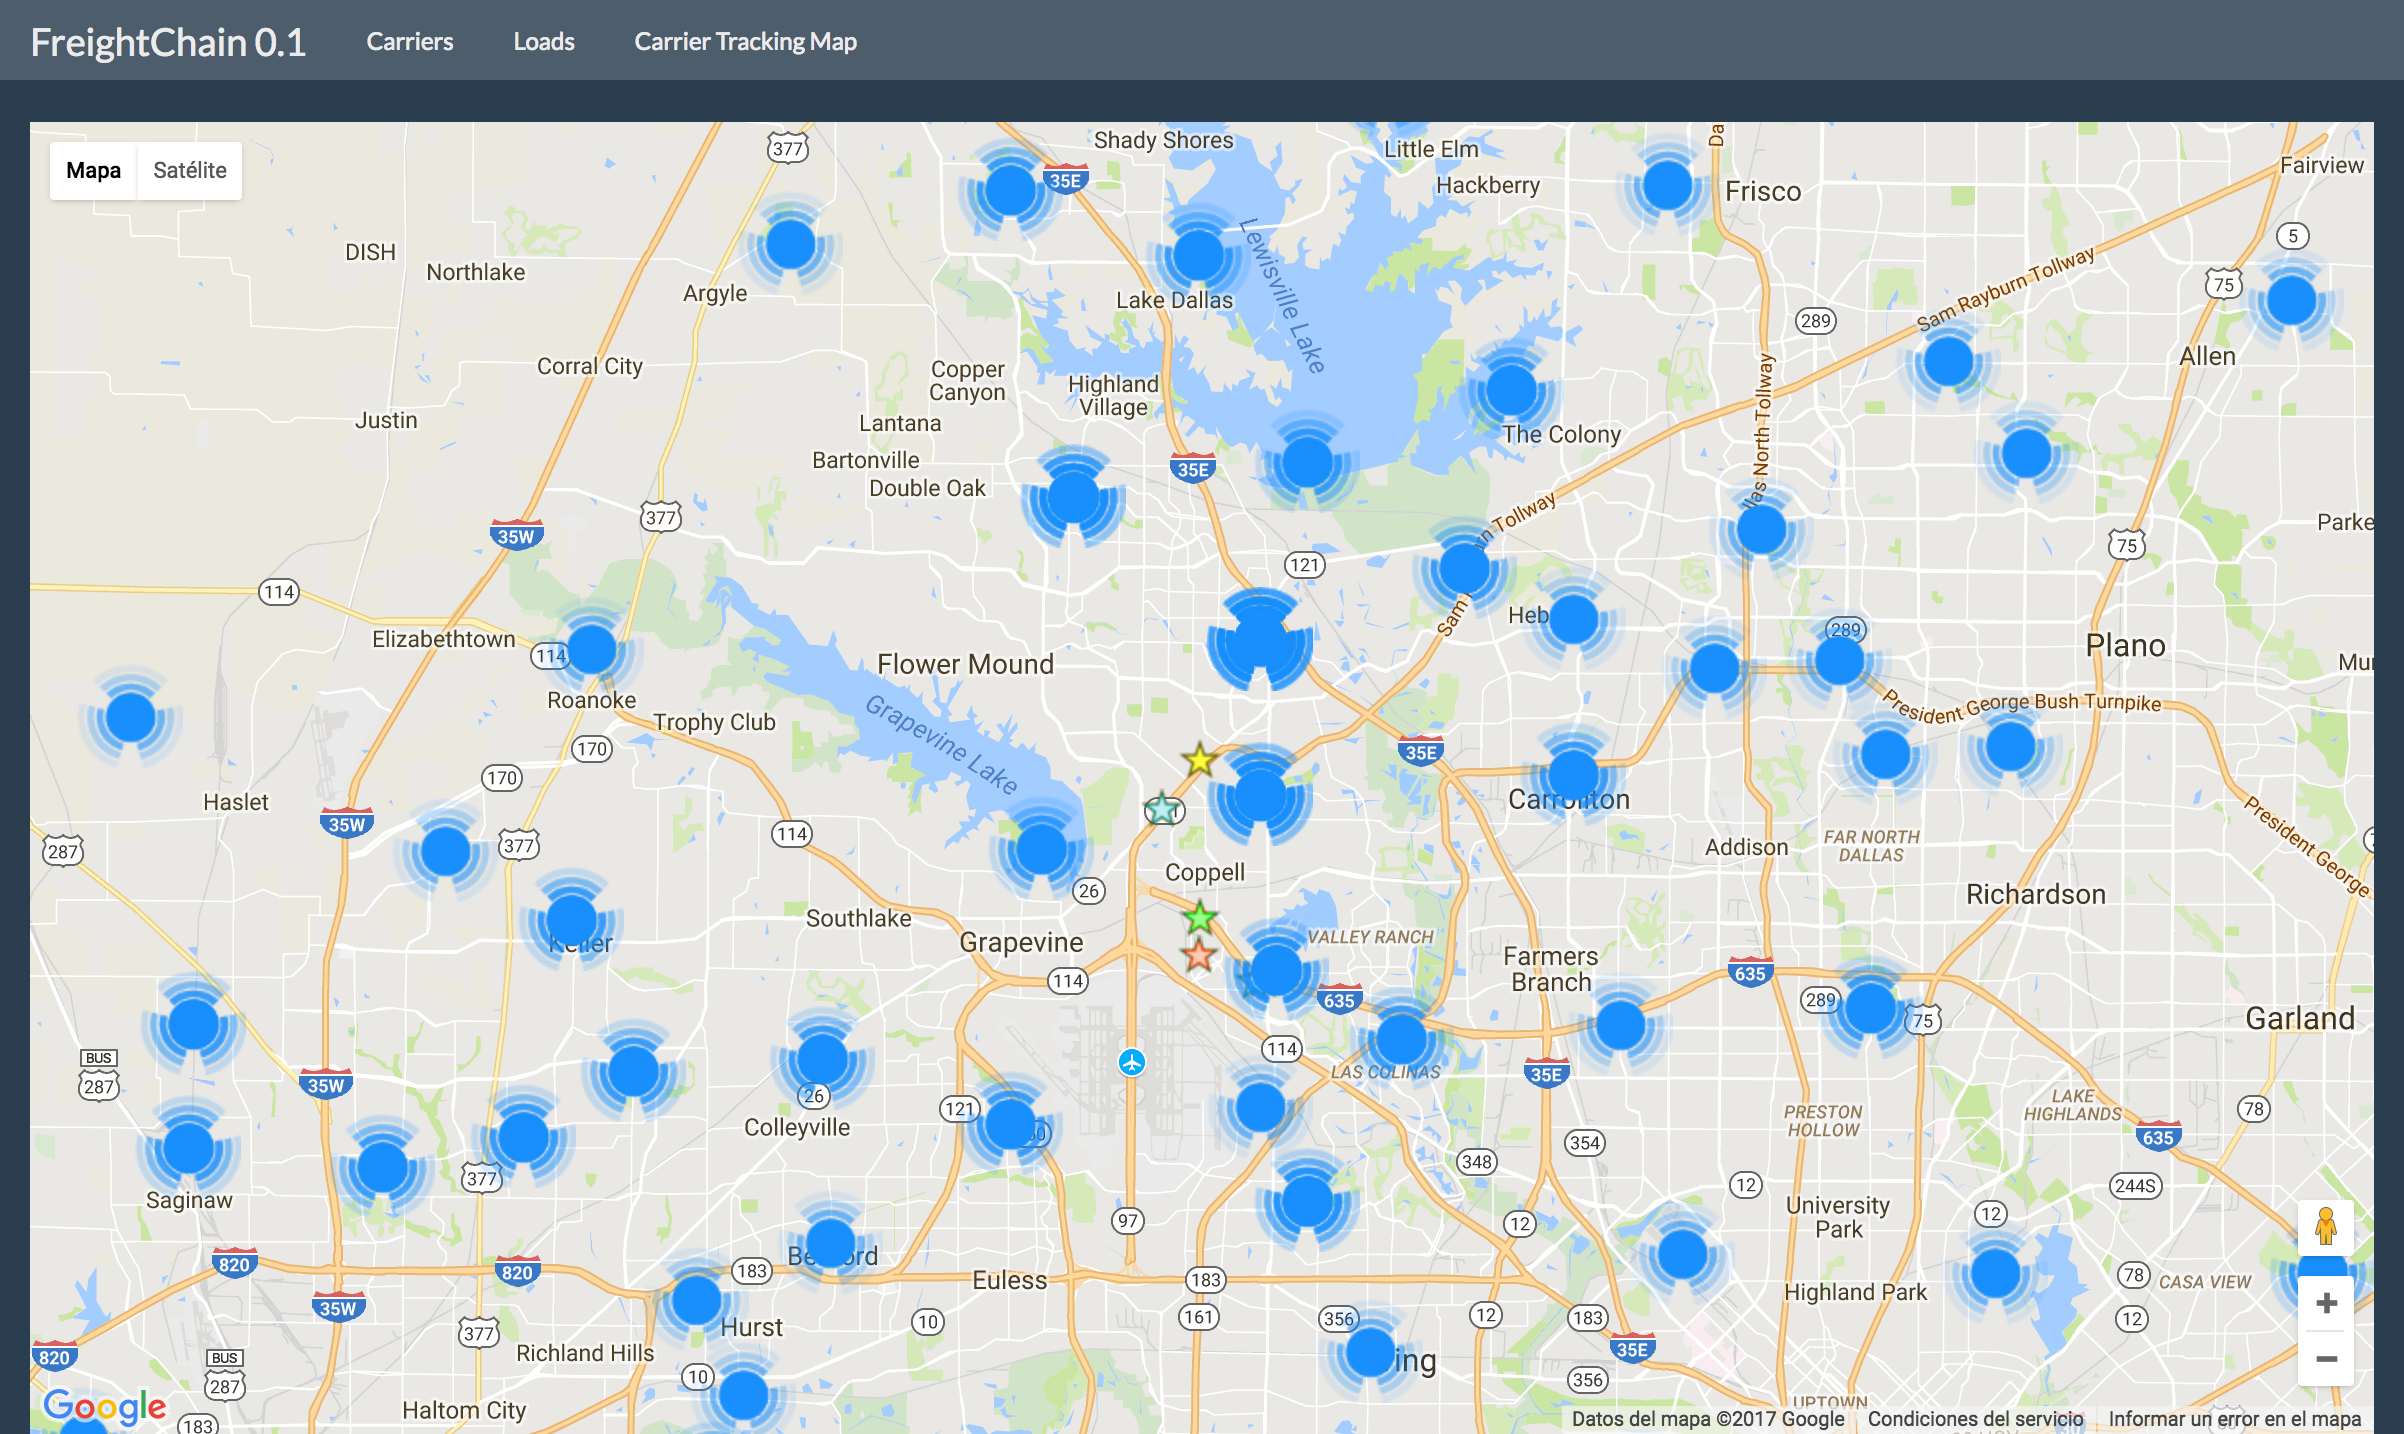
Task: Open the Carriers page
Action: [x=409, y=41]
